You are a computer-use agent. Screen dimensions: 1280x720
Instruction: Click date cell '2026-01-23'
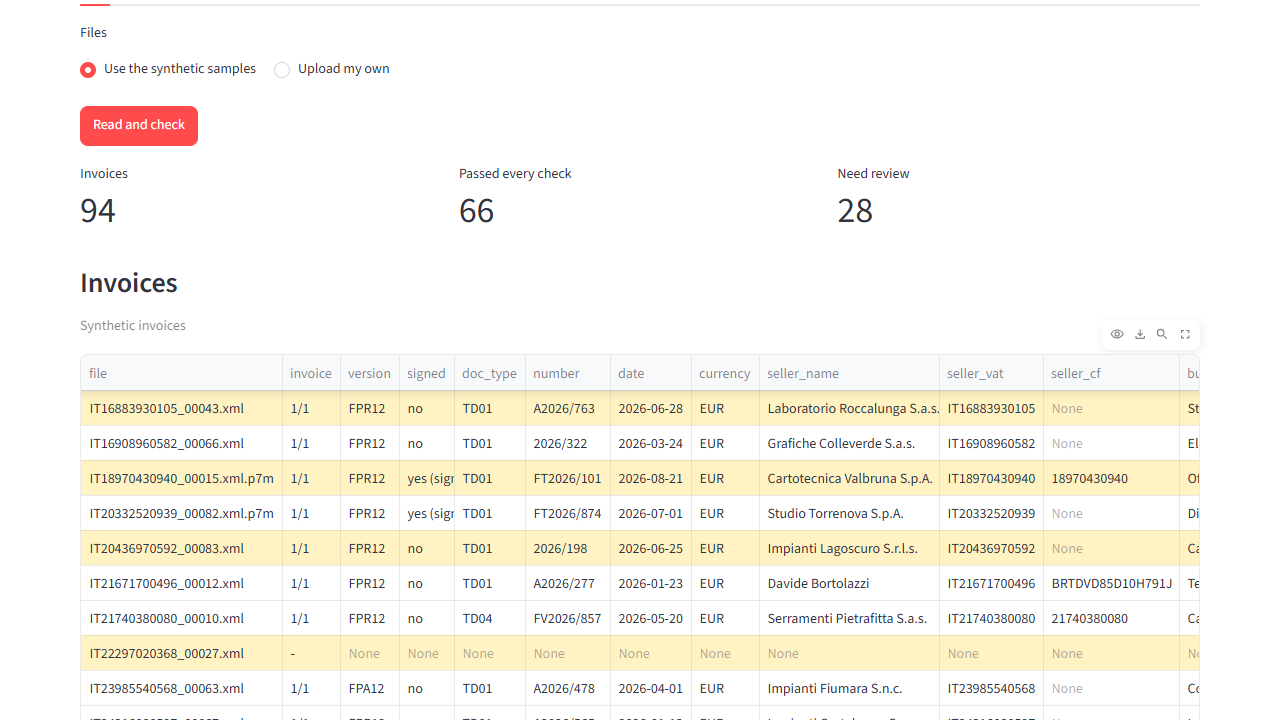[651, 583]
